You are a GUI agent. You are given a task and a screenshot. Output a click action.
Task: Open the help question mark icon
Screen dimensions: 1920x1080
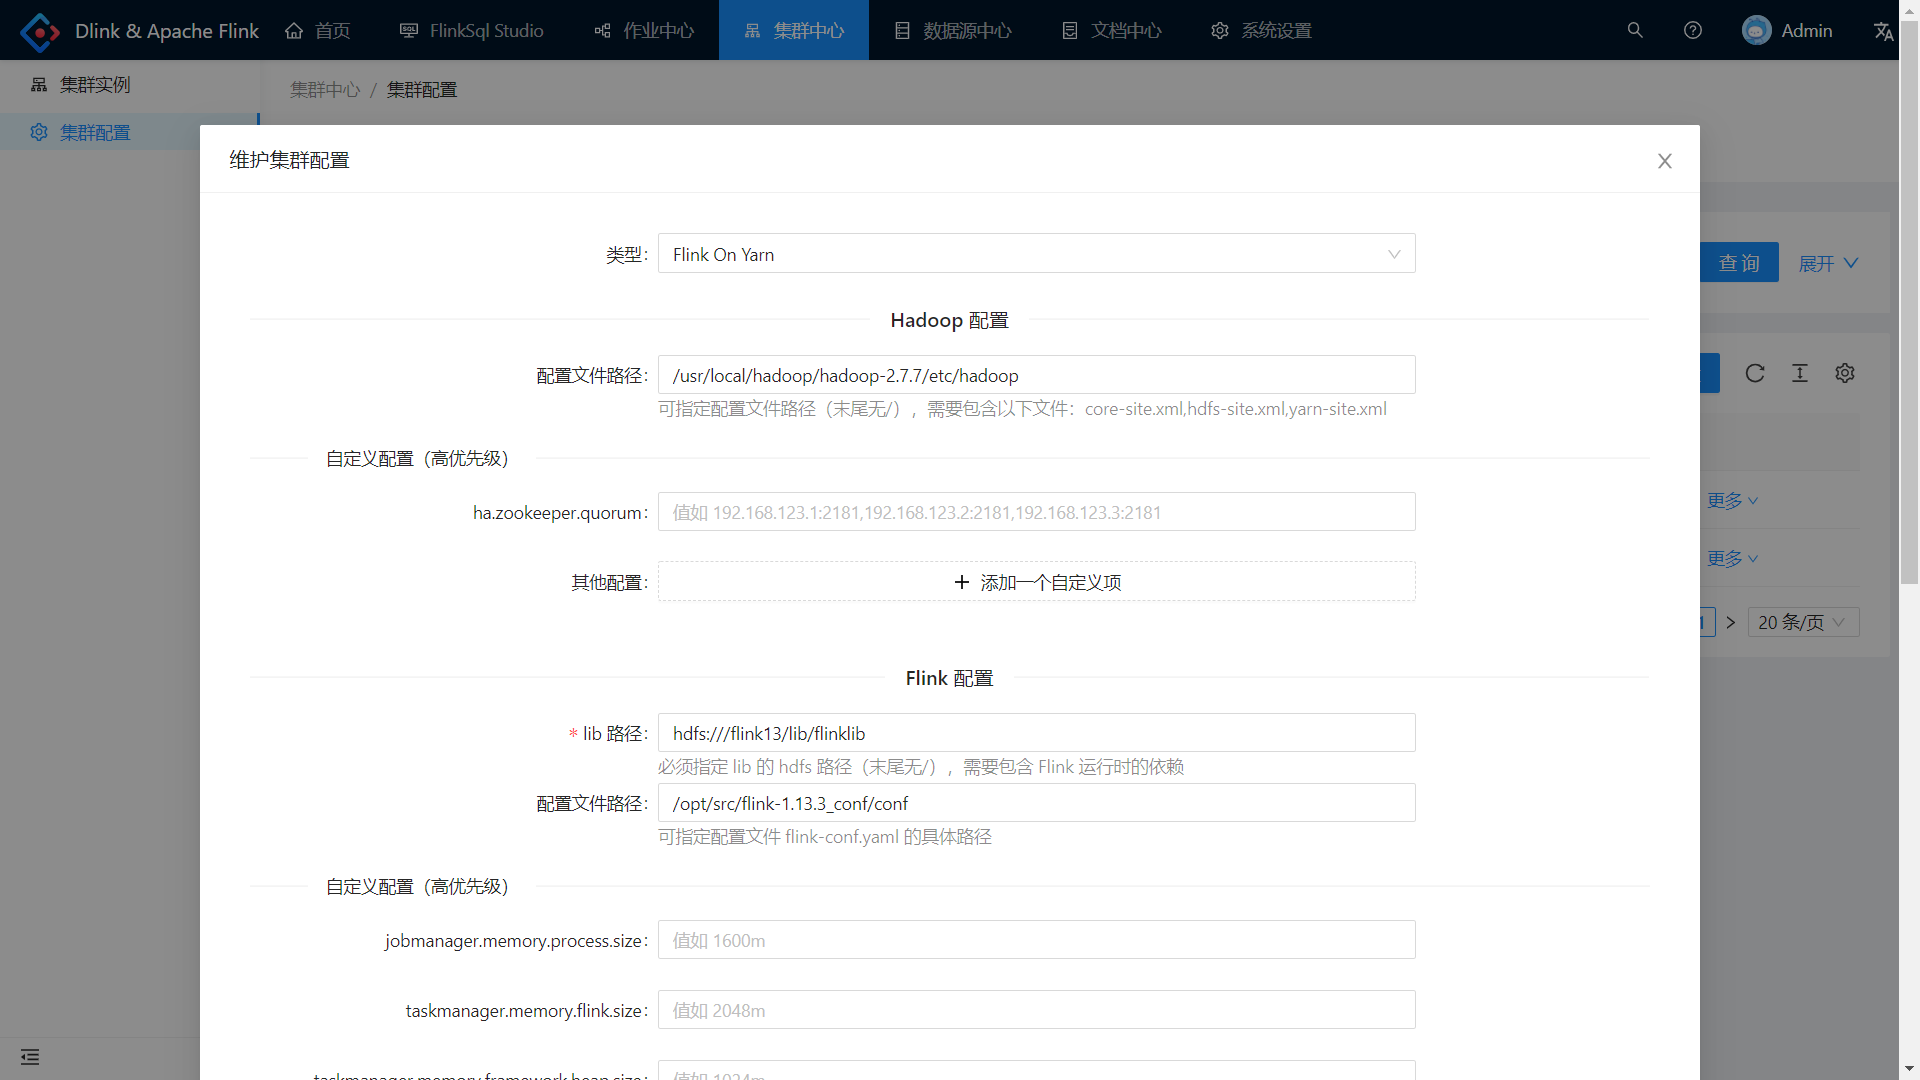[1693, 30]
